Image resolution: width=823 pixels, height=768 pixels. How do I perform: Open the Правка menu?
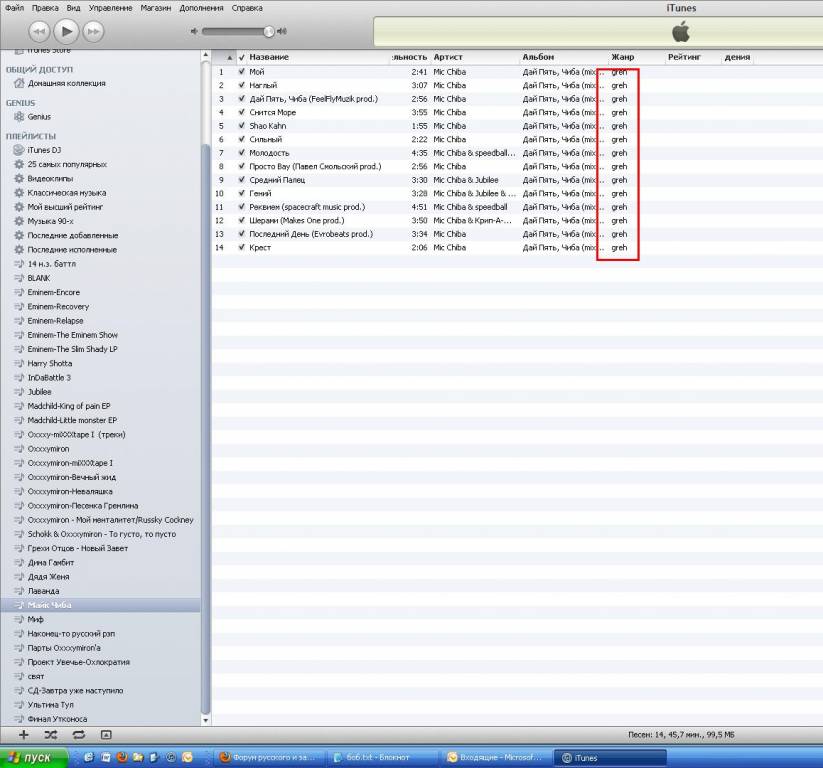(45, 8)
